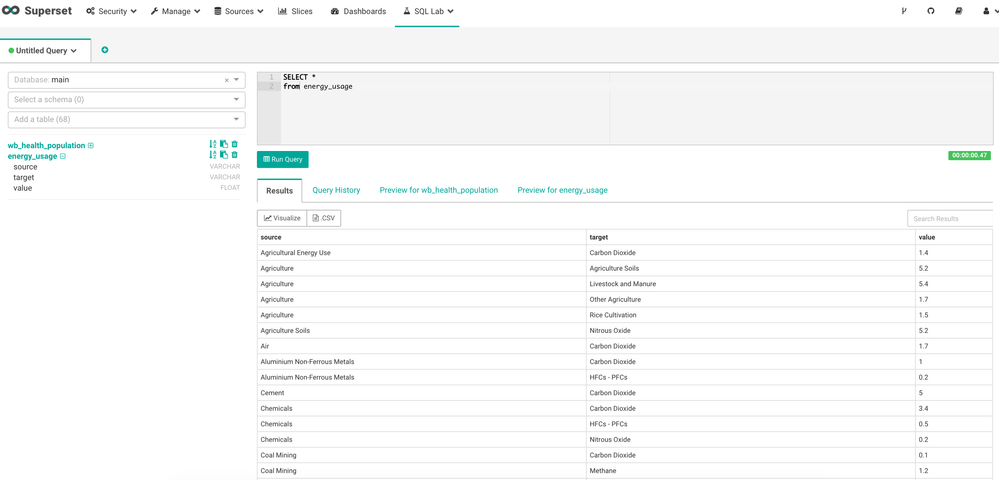Click the query time badge 00:00:00.47

[x=969, y=155]
